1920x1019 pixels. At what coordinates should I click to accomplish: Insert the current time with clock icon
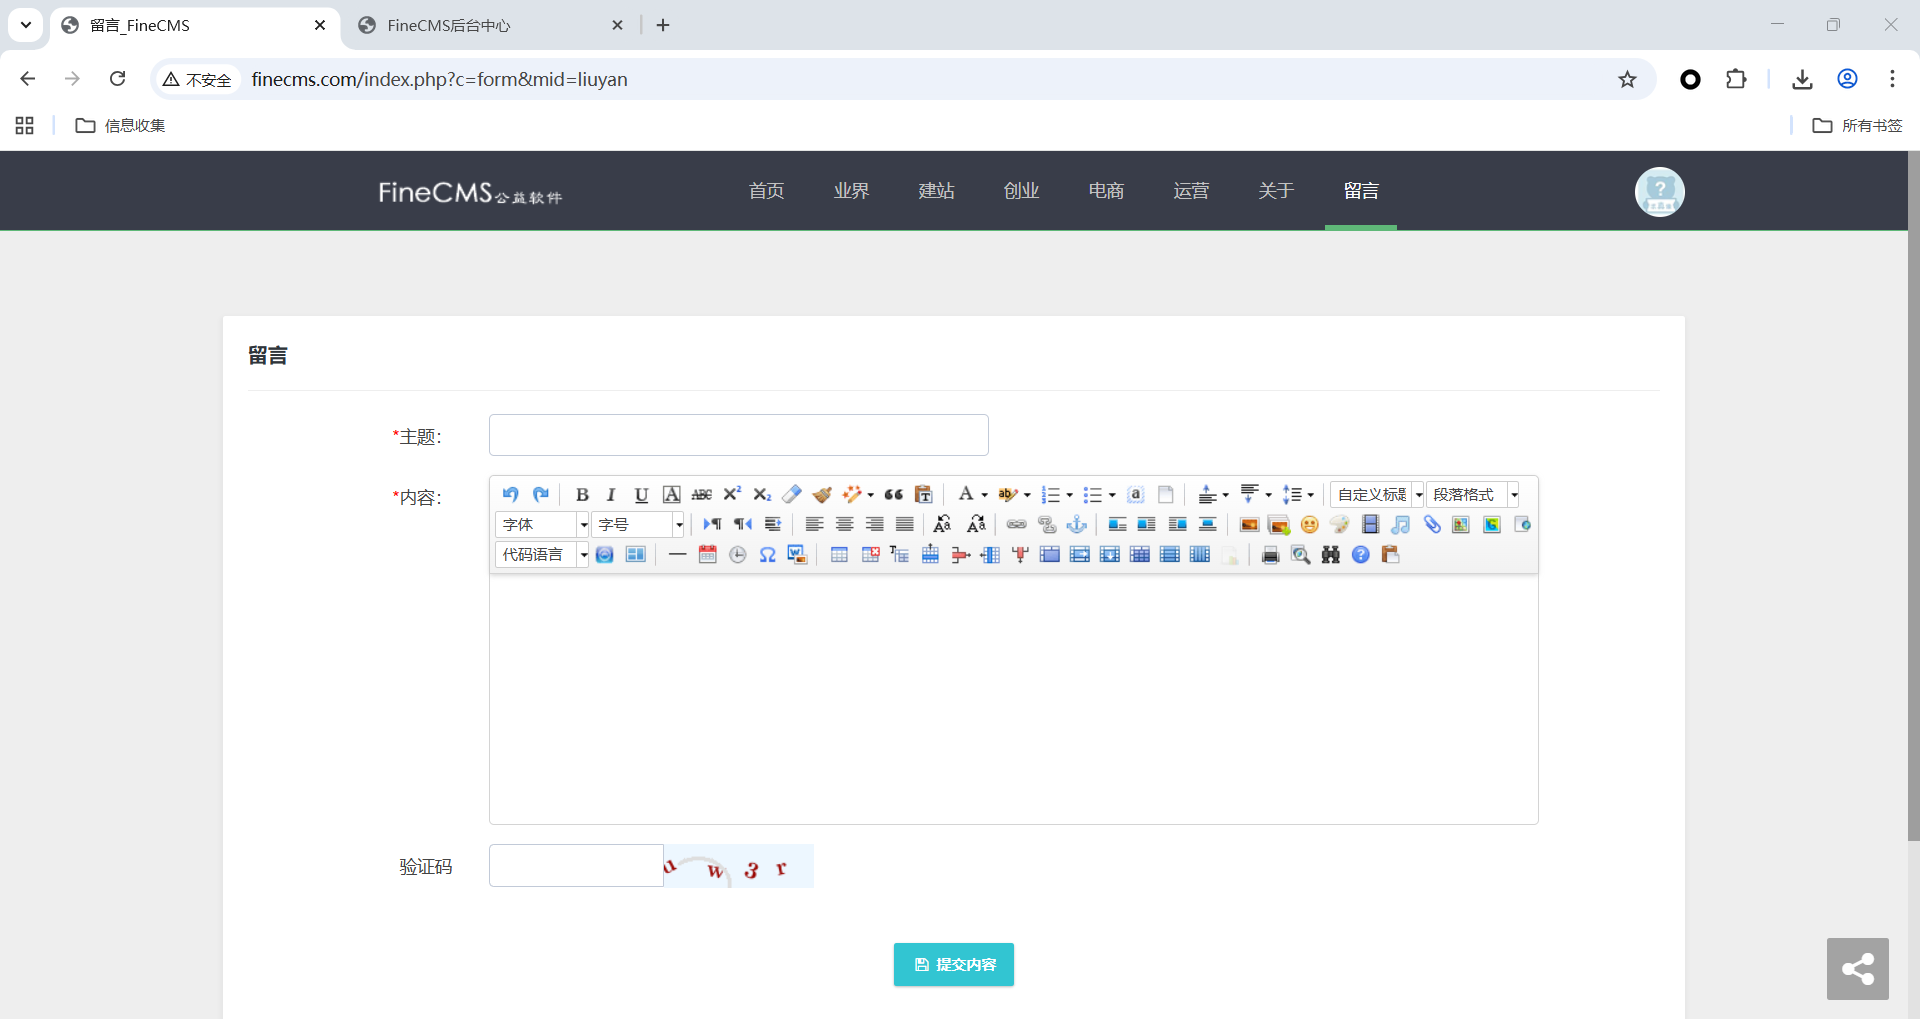click(738, 554)
